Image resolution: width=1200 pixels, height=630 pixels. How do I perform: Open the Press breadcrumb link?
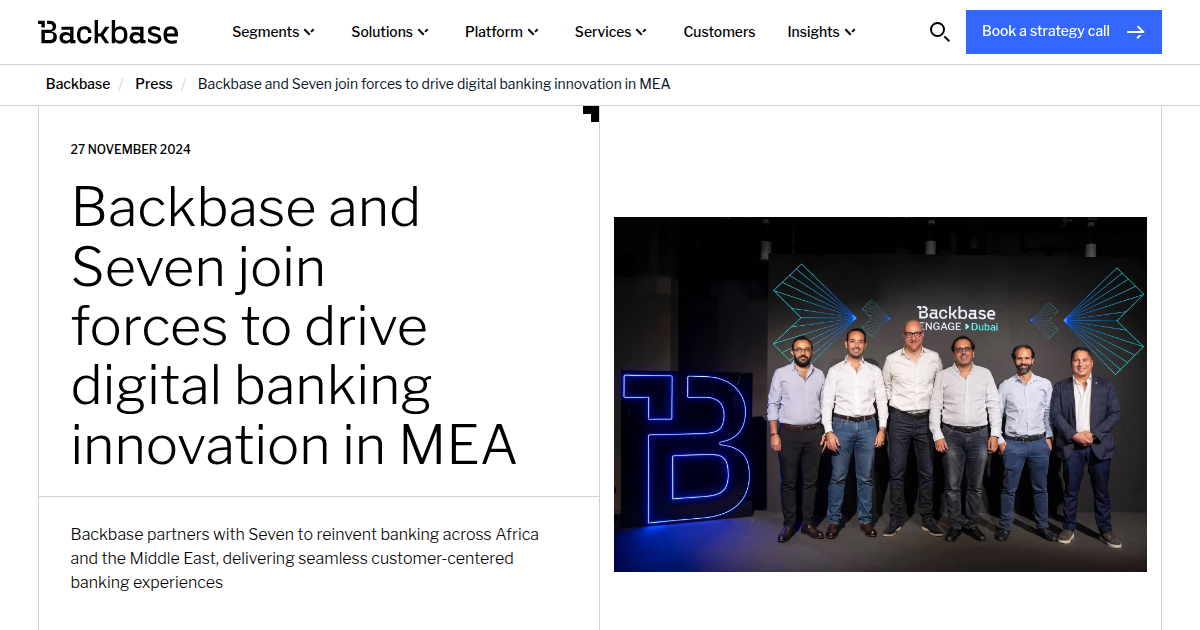153,84
